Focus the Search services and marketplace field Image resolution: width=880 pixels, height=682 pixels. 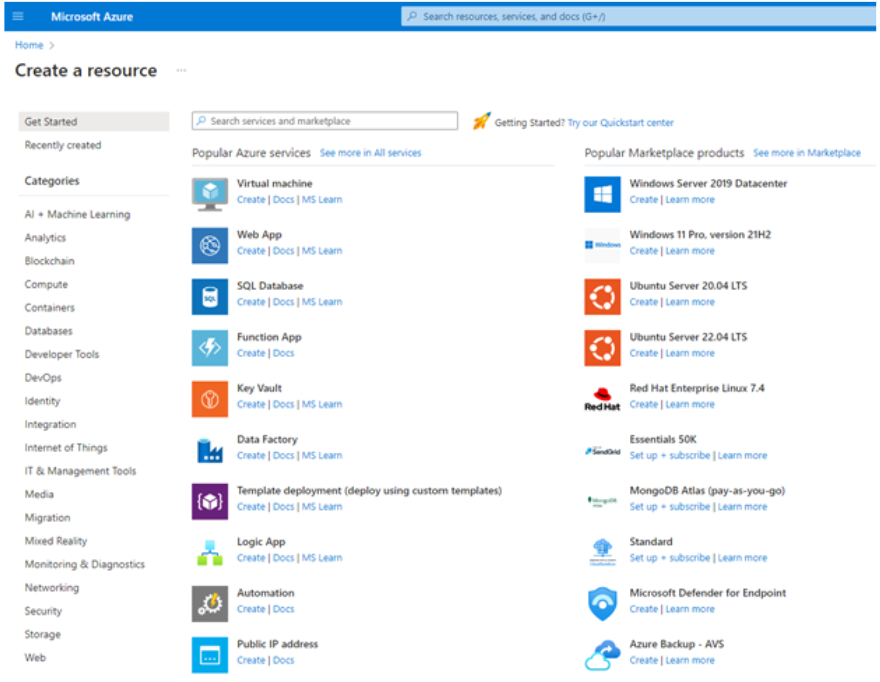click(324, 121)
